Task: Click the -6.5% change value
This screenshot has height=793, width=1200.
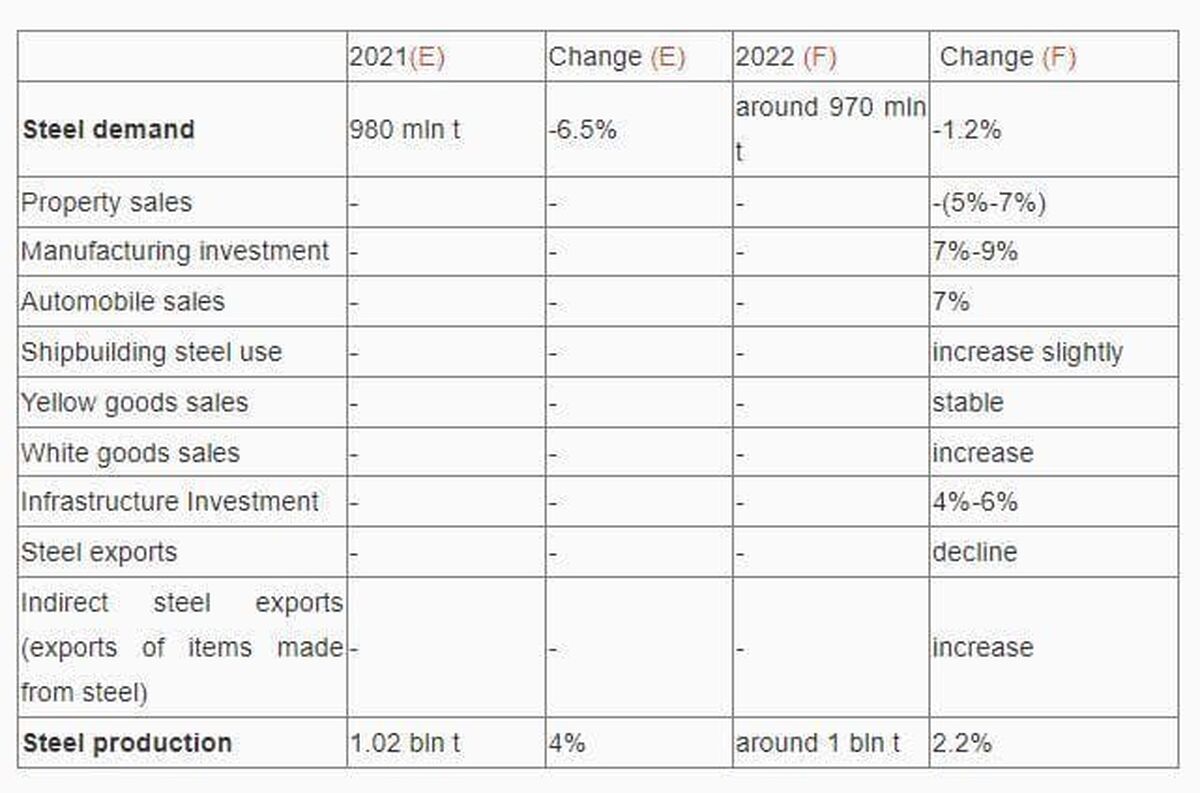Action: (582, 130)
